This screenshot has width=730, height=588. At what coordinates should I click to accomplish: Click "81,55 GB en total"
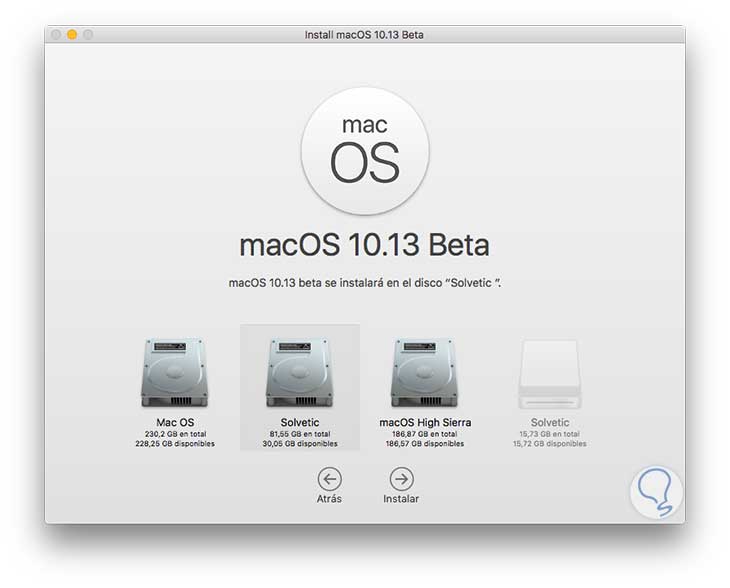pos(300,434)
